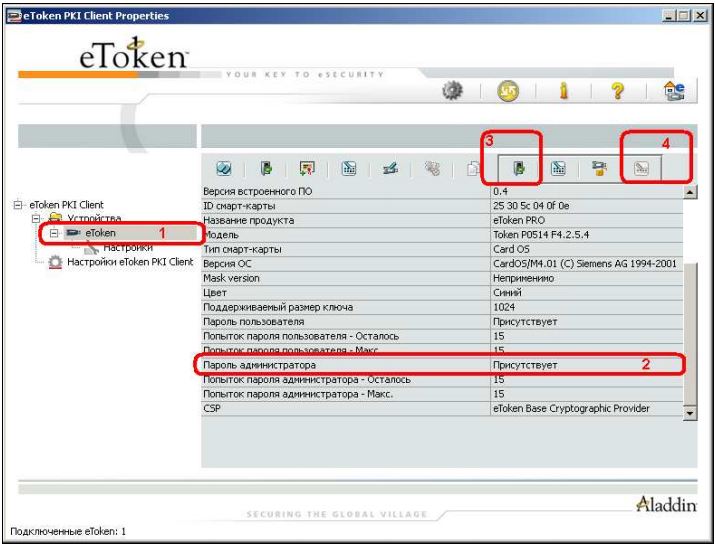Image resolution: width=716 pixels, height=544 pixels.
Task: Select the eToken device in tree
Action: pyautogui.click(x=100, y=233)
